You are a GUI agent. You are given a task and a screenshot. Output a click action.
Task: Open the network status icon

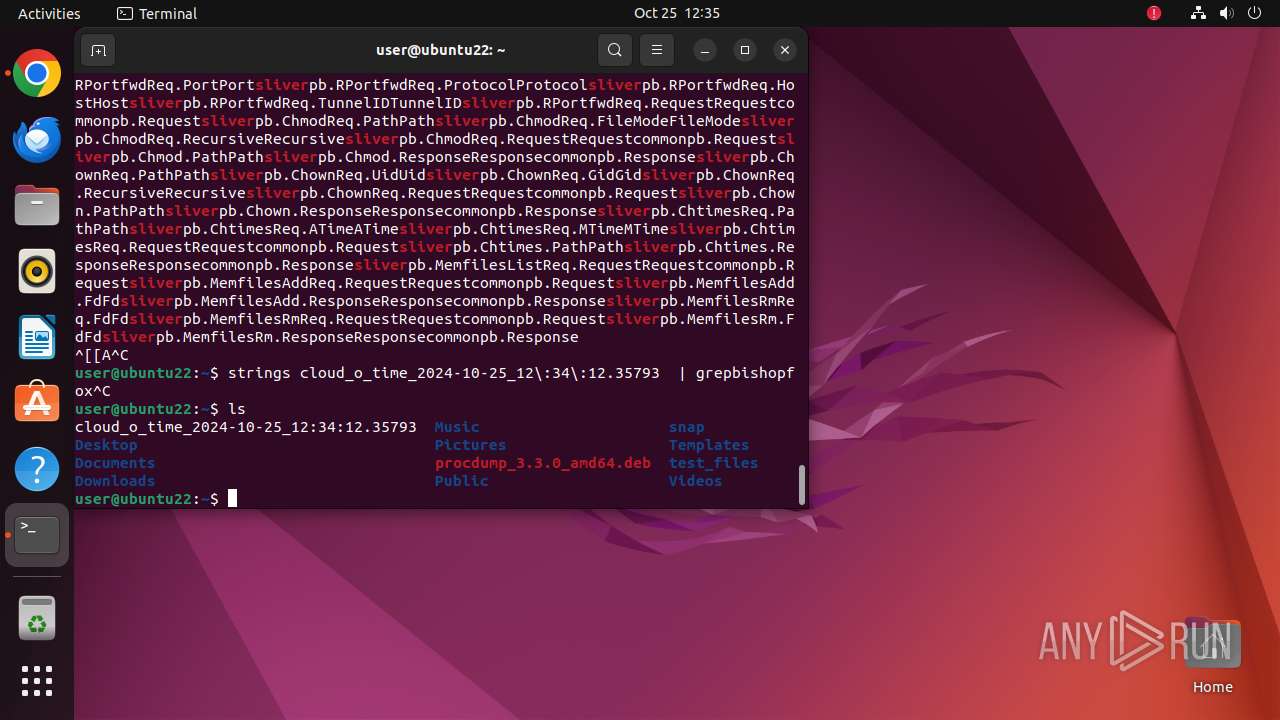[1198, 13]
